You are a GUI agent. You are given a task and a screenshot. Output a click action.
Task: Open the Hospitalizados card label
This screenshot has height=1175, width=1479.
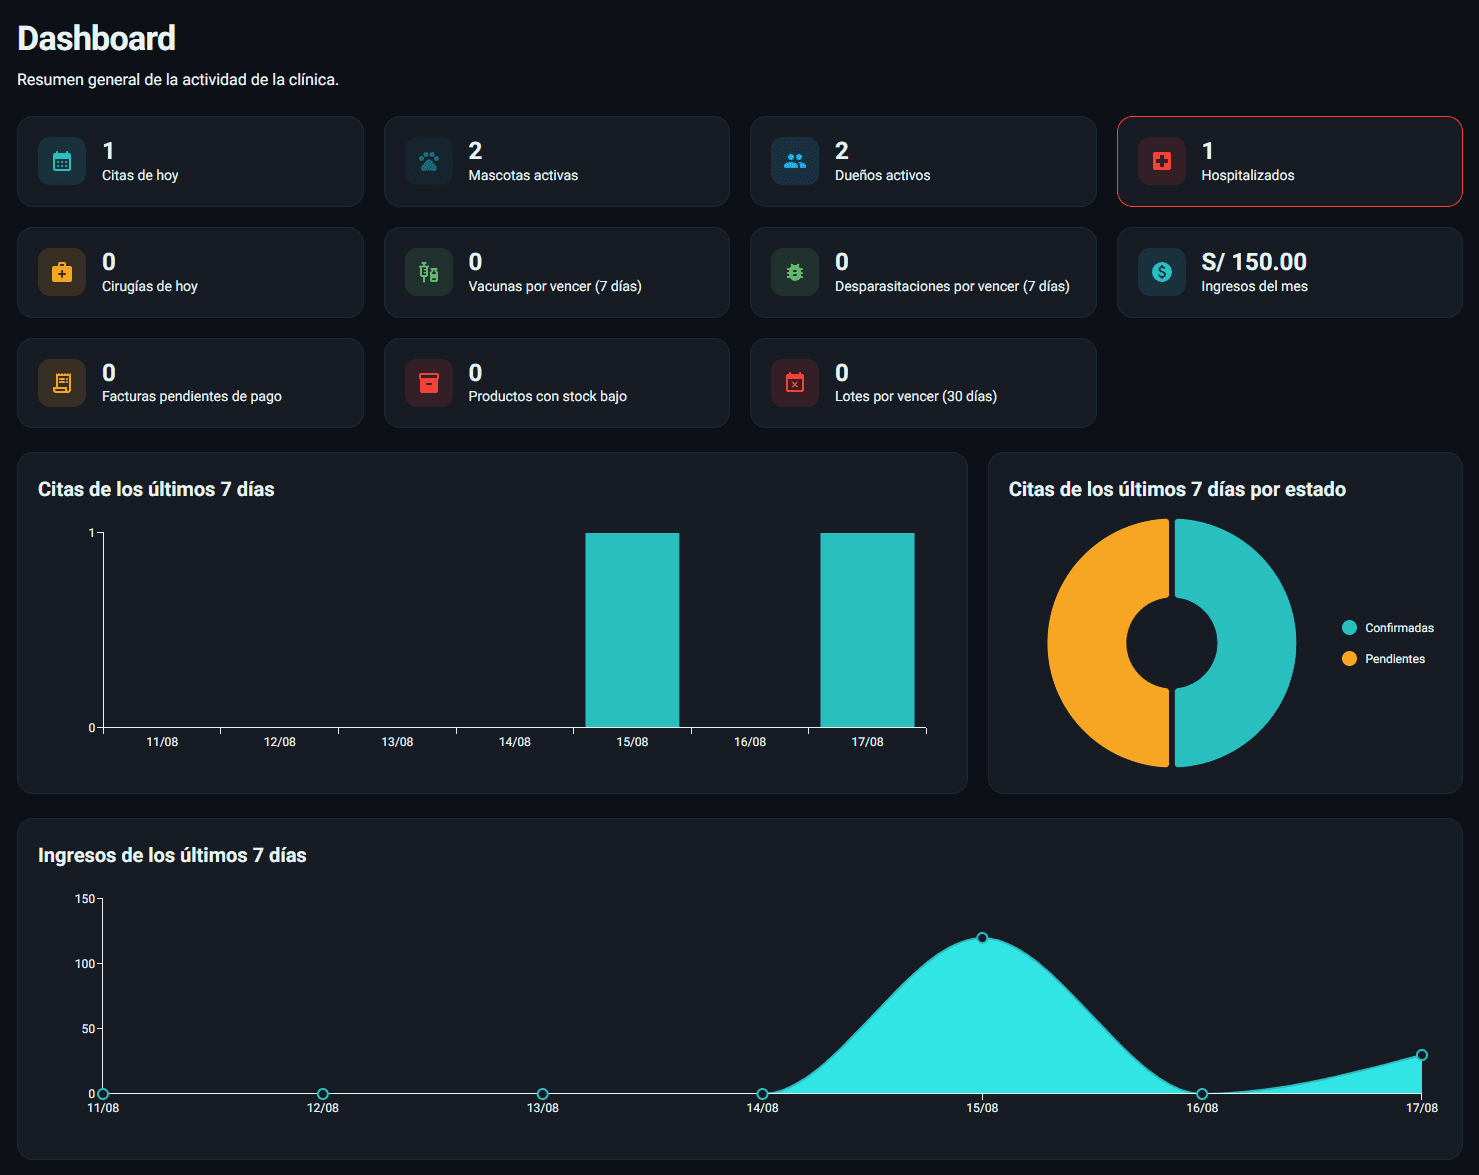1248,175
